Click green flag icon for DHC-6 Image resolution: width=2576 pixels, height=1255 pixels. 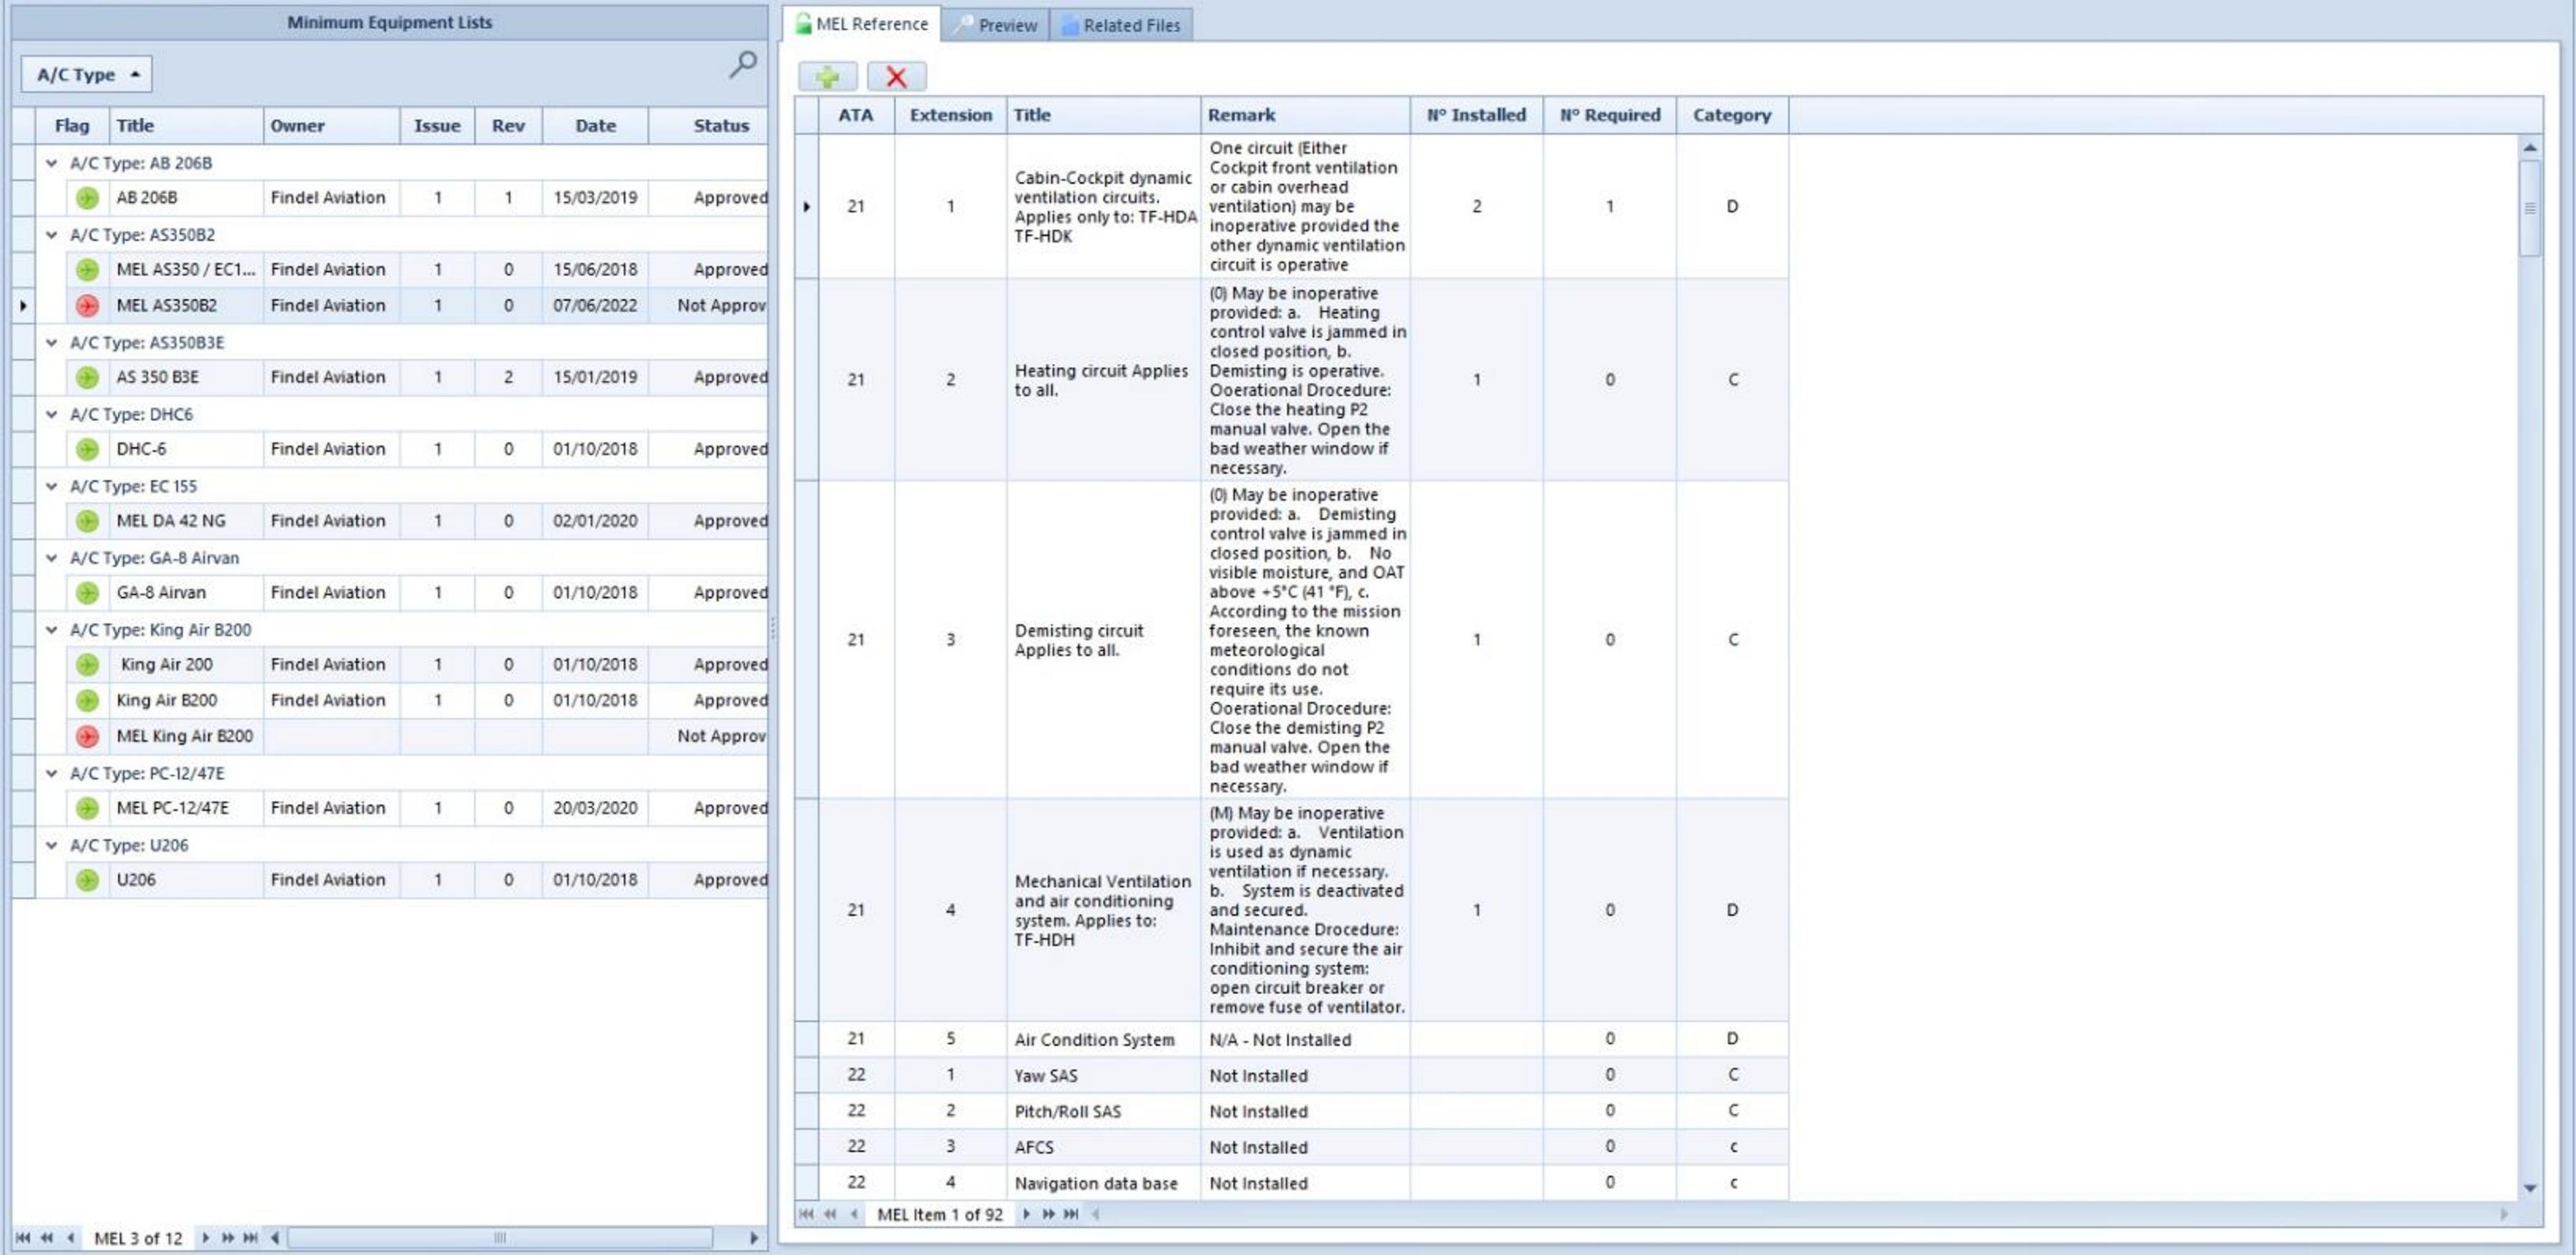(87, 450)
